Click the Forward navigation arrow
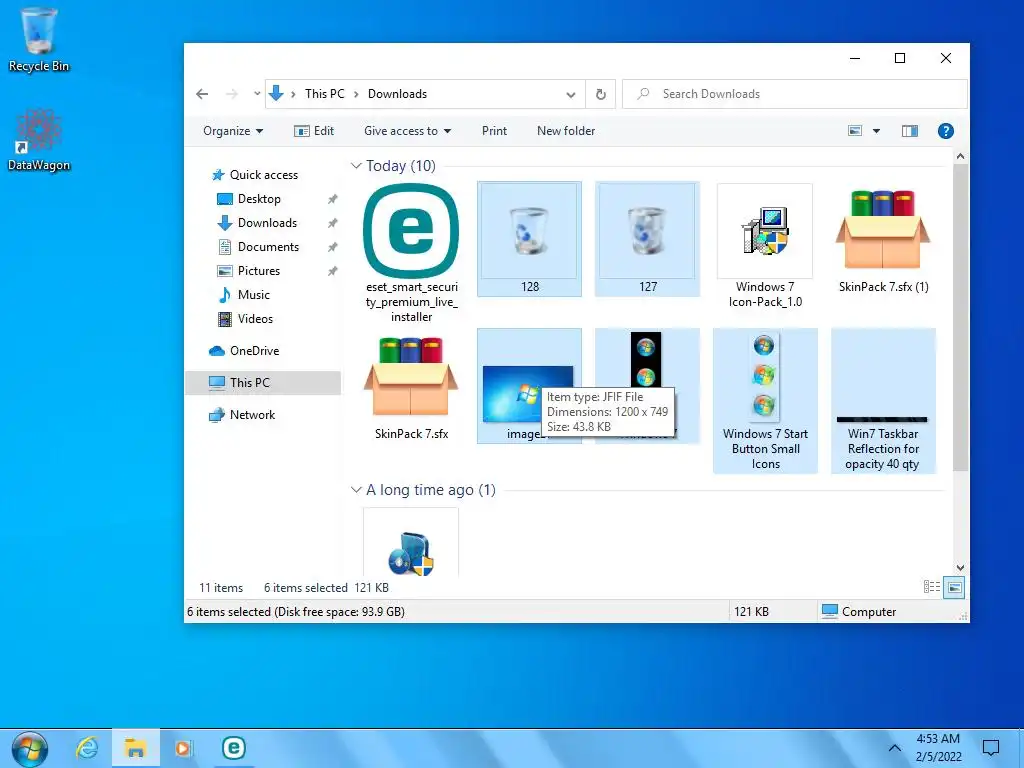This screenshot has width=1024, height=768. [x=231, y=94]
